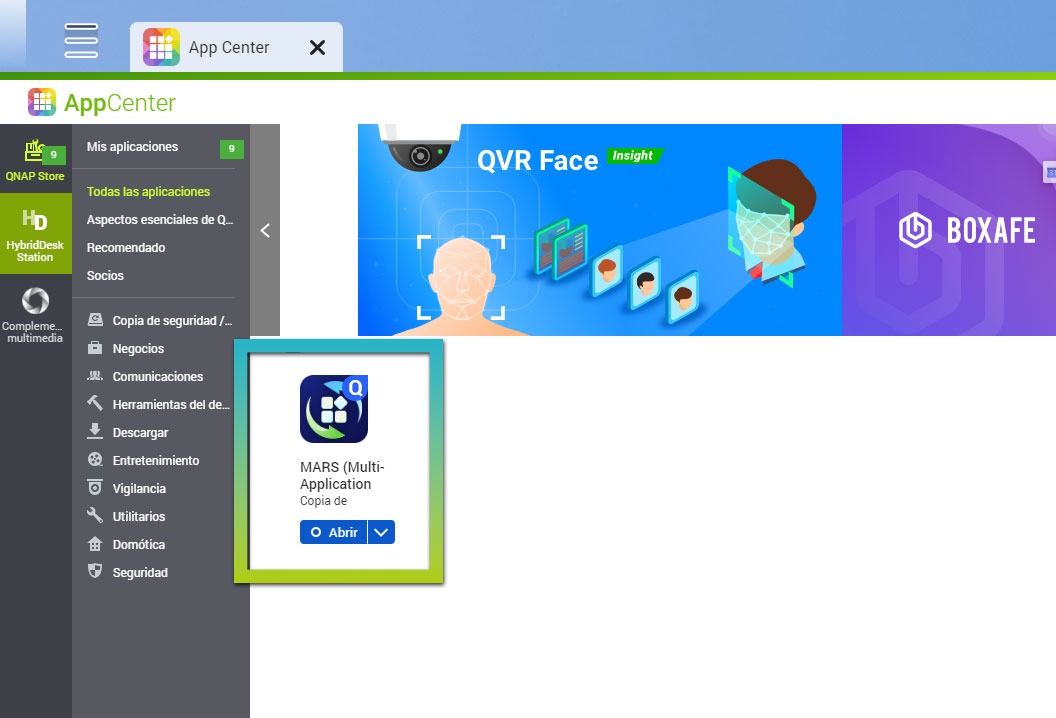Open the Comunicaciones category
This screenshot has height=718, width=1056.
[158, 377]
